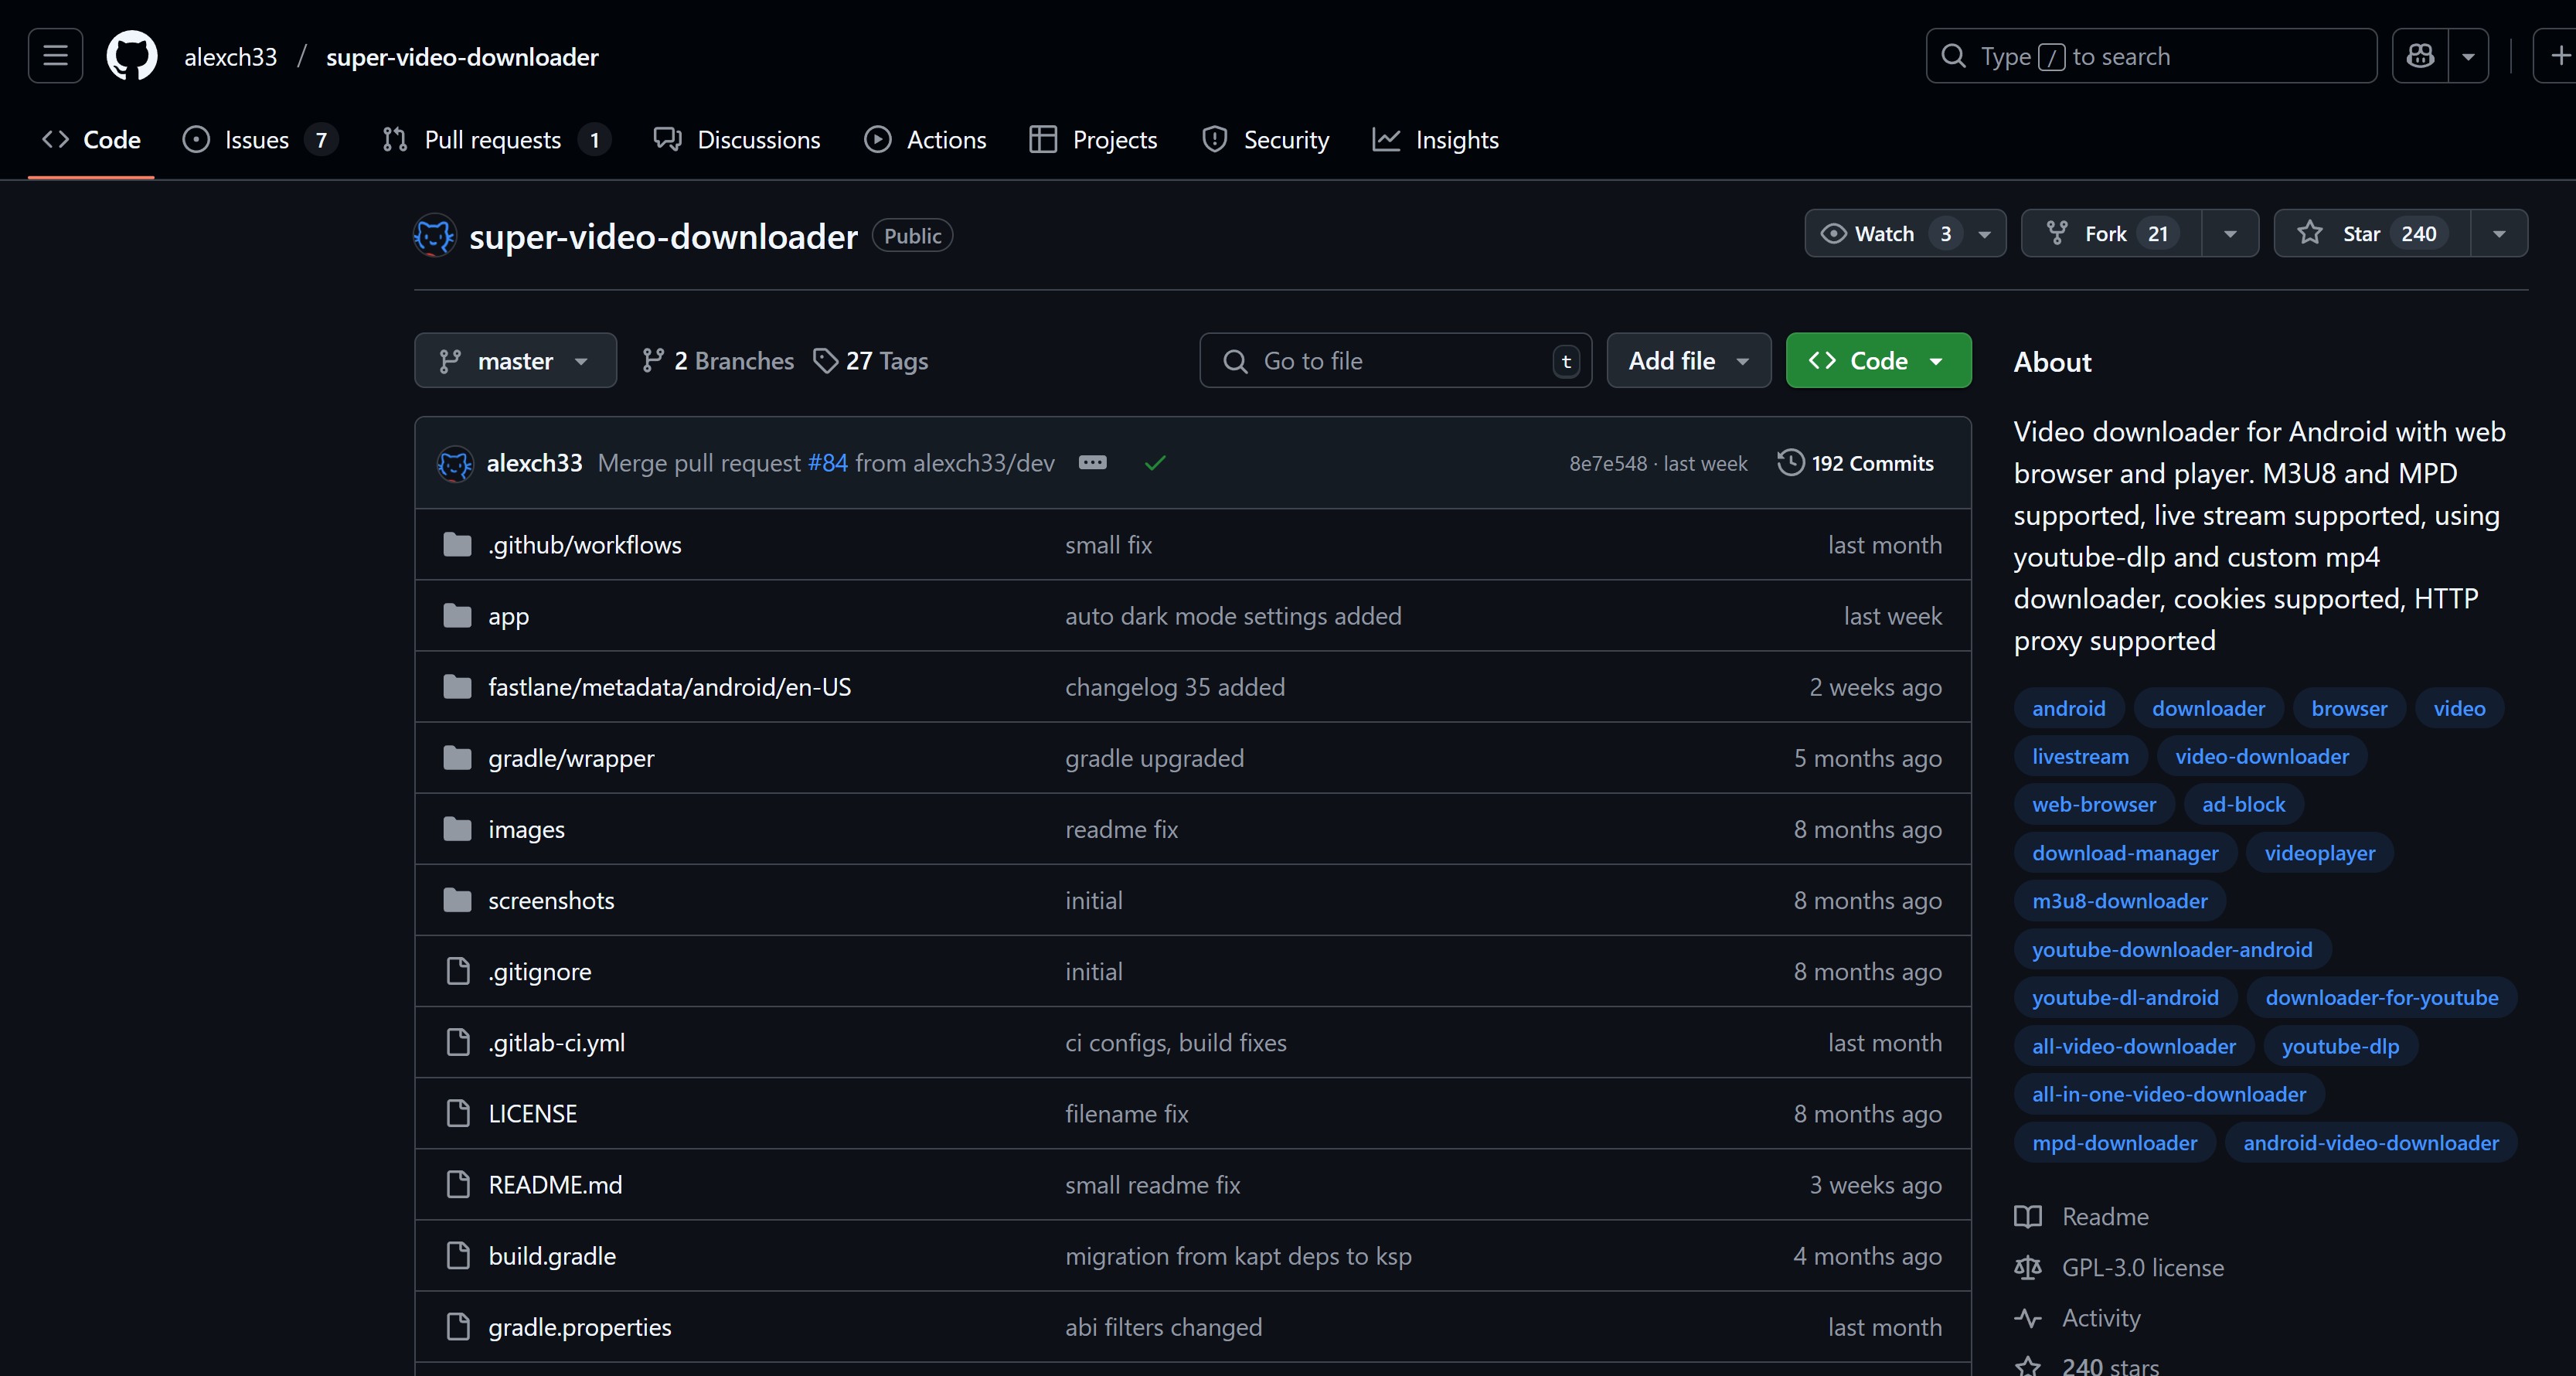Click the youtube-dlp topic tag
This screenshot has height=1376, width=2576.
tap(2340, 1046)
